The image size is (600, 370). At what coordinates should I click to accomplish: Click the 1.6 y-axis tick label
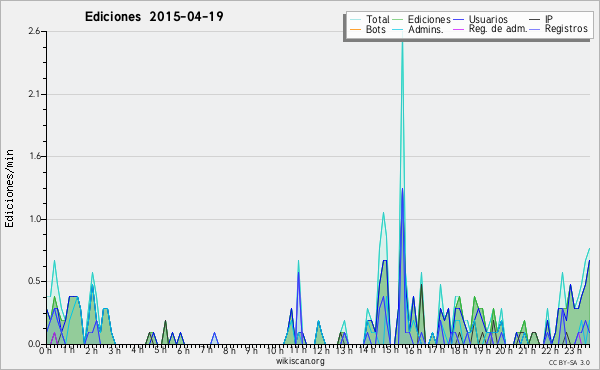point(34,156)
